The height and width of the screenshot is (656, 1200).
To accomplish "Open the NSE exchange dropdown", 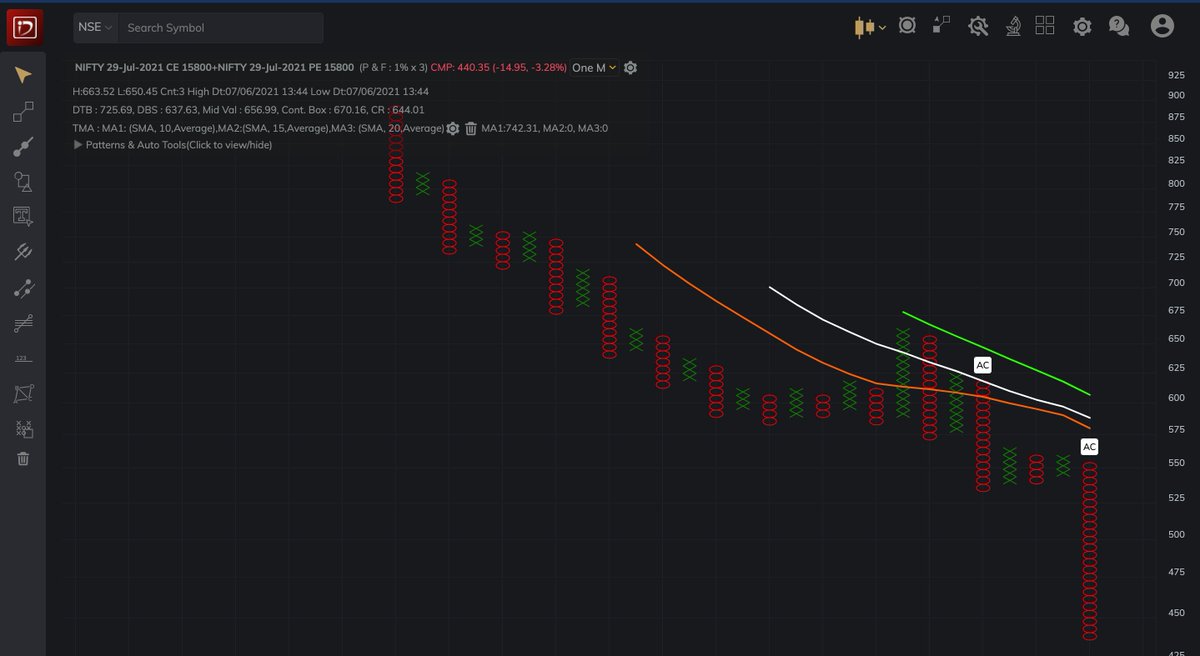I will coord(92,27).
